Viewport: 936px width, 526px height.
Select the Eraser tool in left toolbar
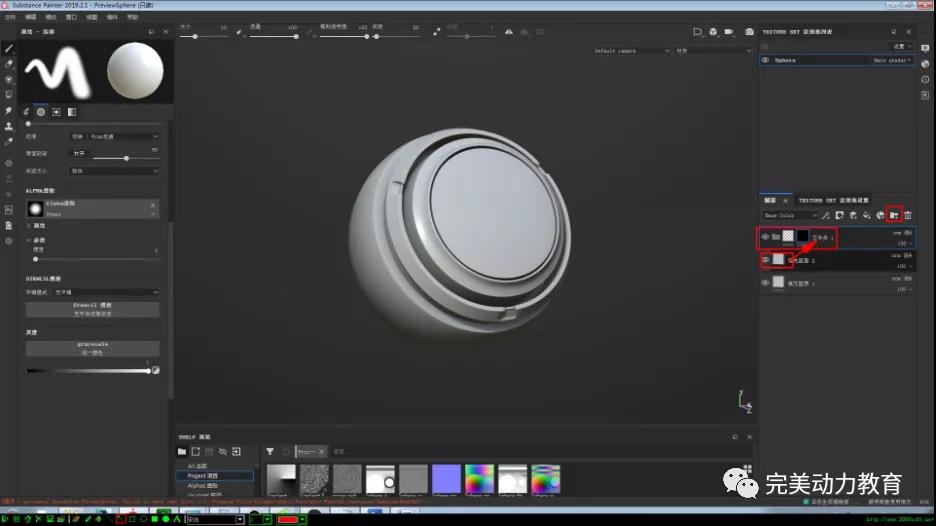[x=9, y=63]
